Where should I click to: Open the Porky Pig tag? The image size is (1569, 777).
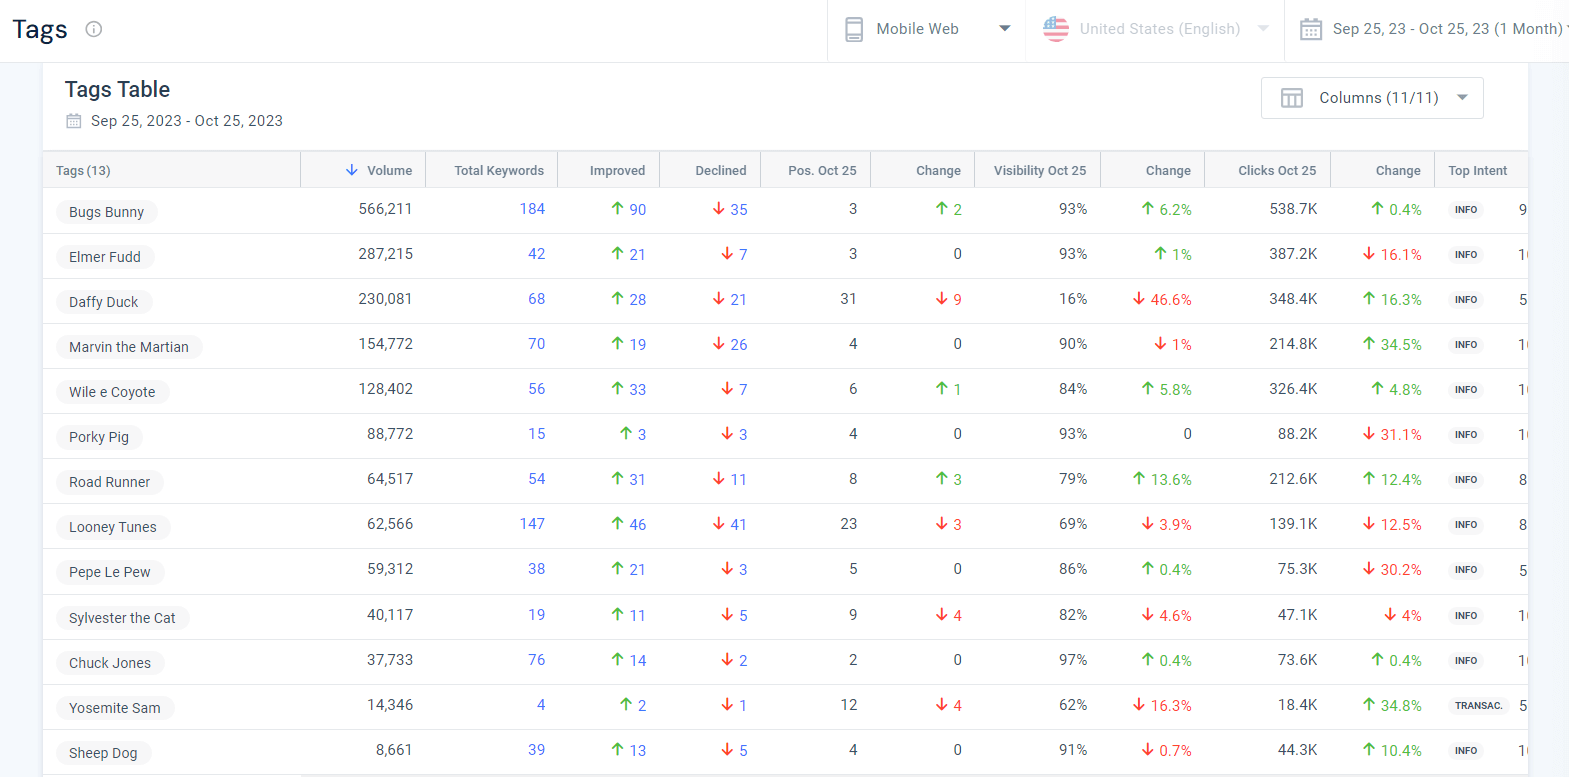click(99, 437)
